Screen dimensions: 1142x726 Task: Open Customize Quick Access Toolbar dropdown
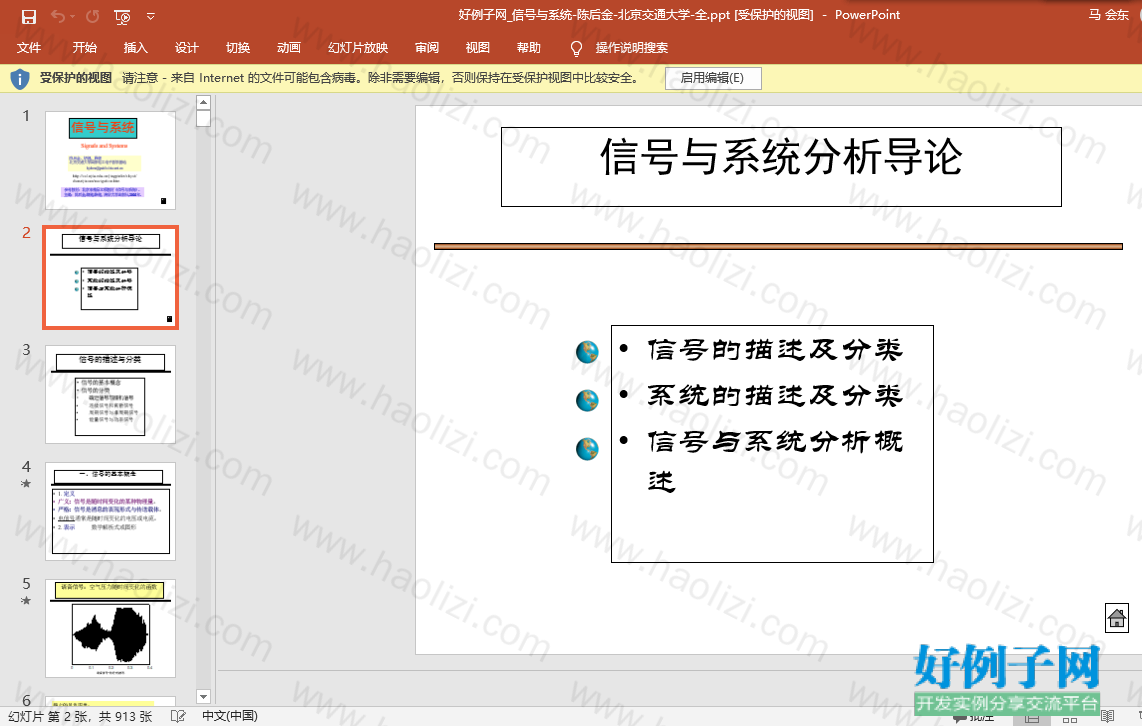tap(151, 16)
